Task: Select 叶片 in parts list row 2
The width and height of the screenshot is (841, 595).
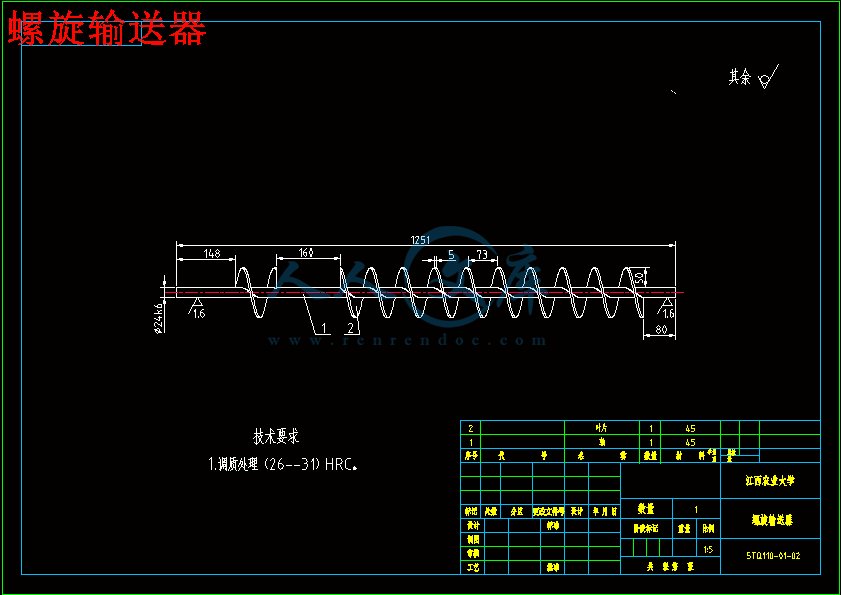Action: (601, 428)
